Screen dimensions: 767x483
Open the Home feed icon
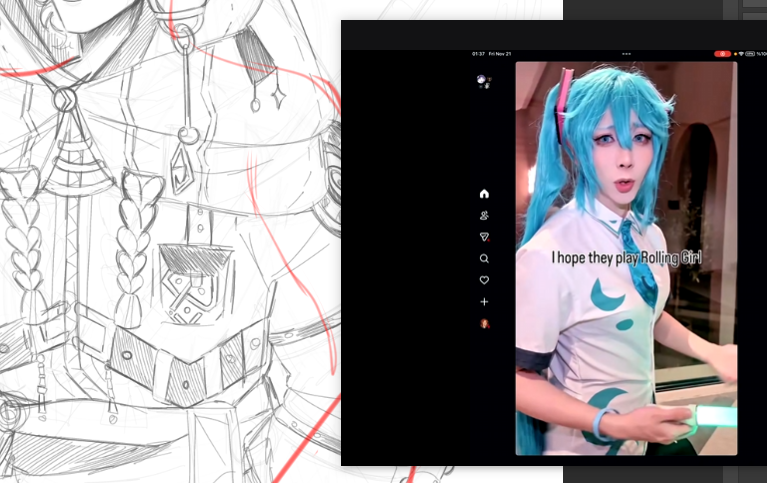pyautogui.click(x=484, y=194)
